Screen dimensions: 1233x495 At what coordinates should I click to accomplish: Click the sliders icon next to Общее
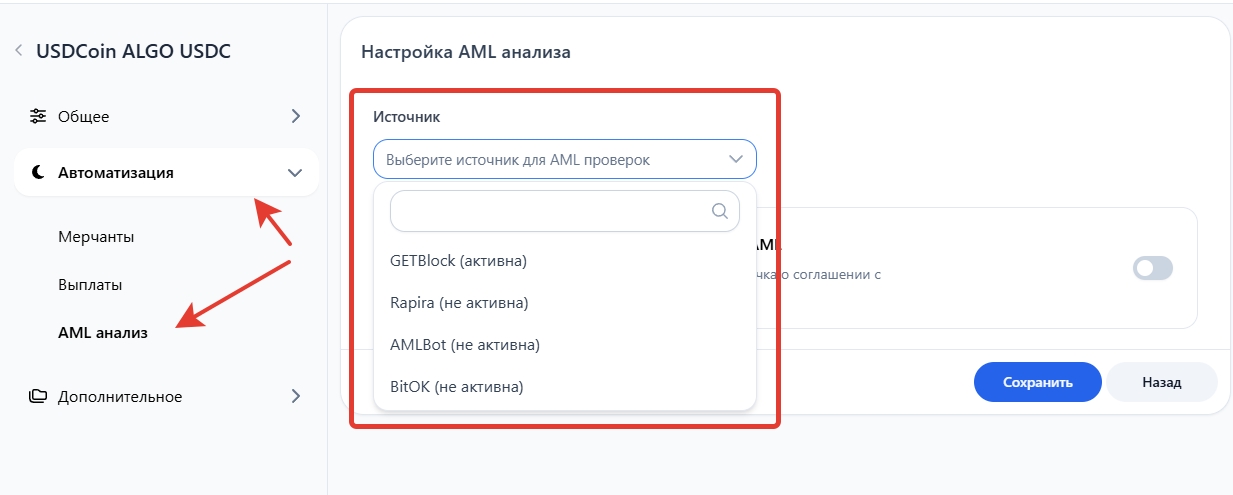click(x=38, y=116)
